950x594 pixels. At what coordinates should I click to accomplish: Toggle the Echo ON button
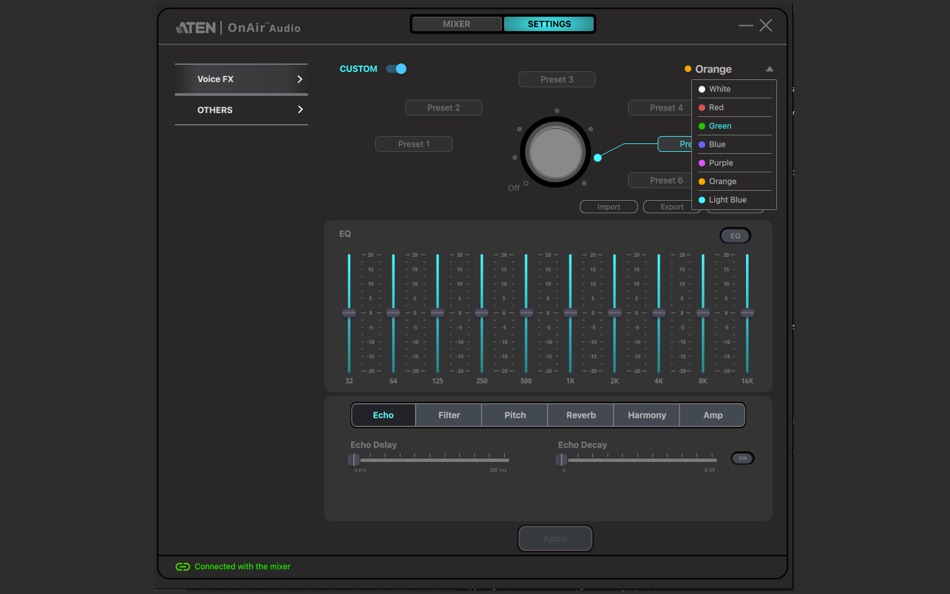point(742,458)
